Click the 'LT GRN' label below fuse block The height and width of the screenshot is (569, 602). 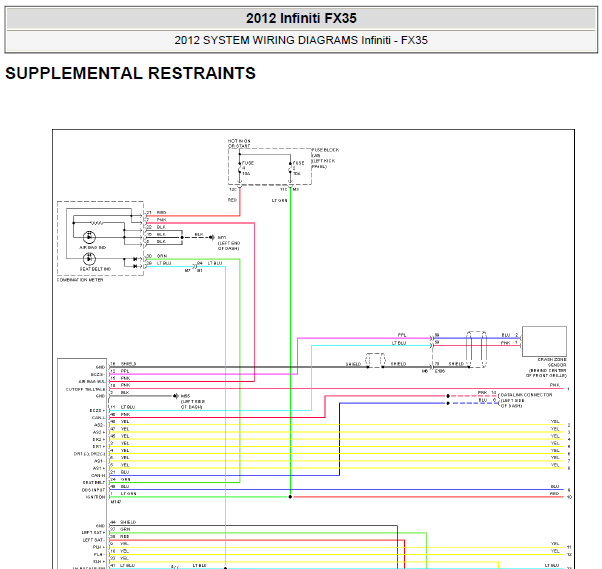pyautogui.click(x=280, y=200)
